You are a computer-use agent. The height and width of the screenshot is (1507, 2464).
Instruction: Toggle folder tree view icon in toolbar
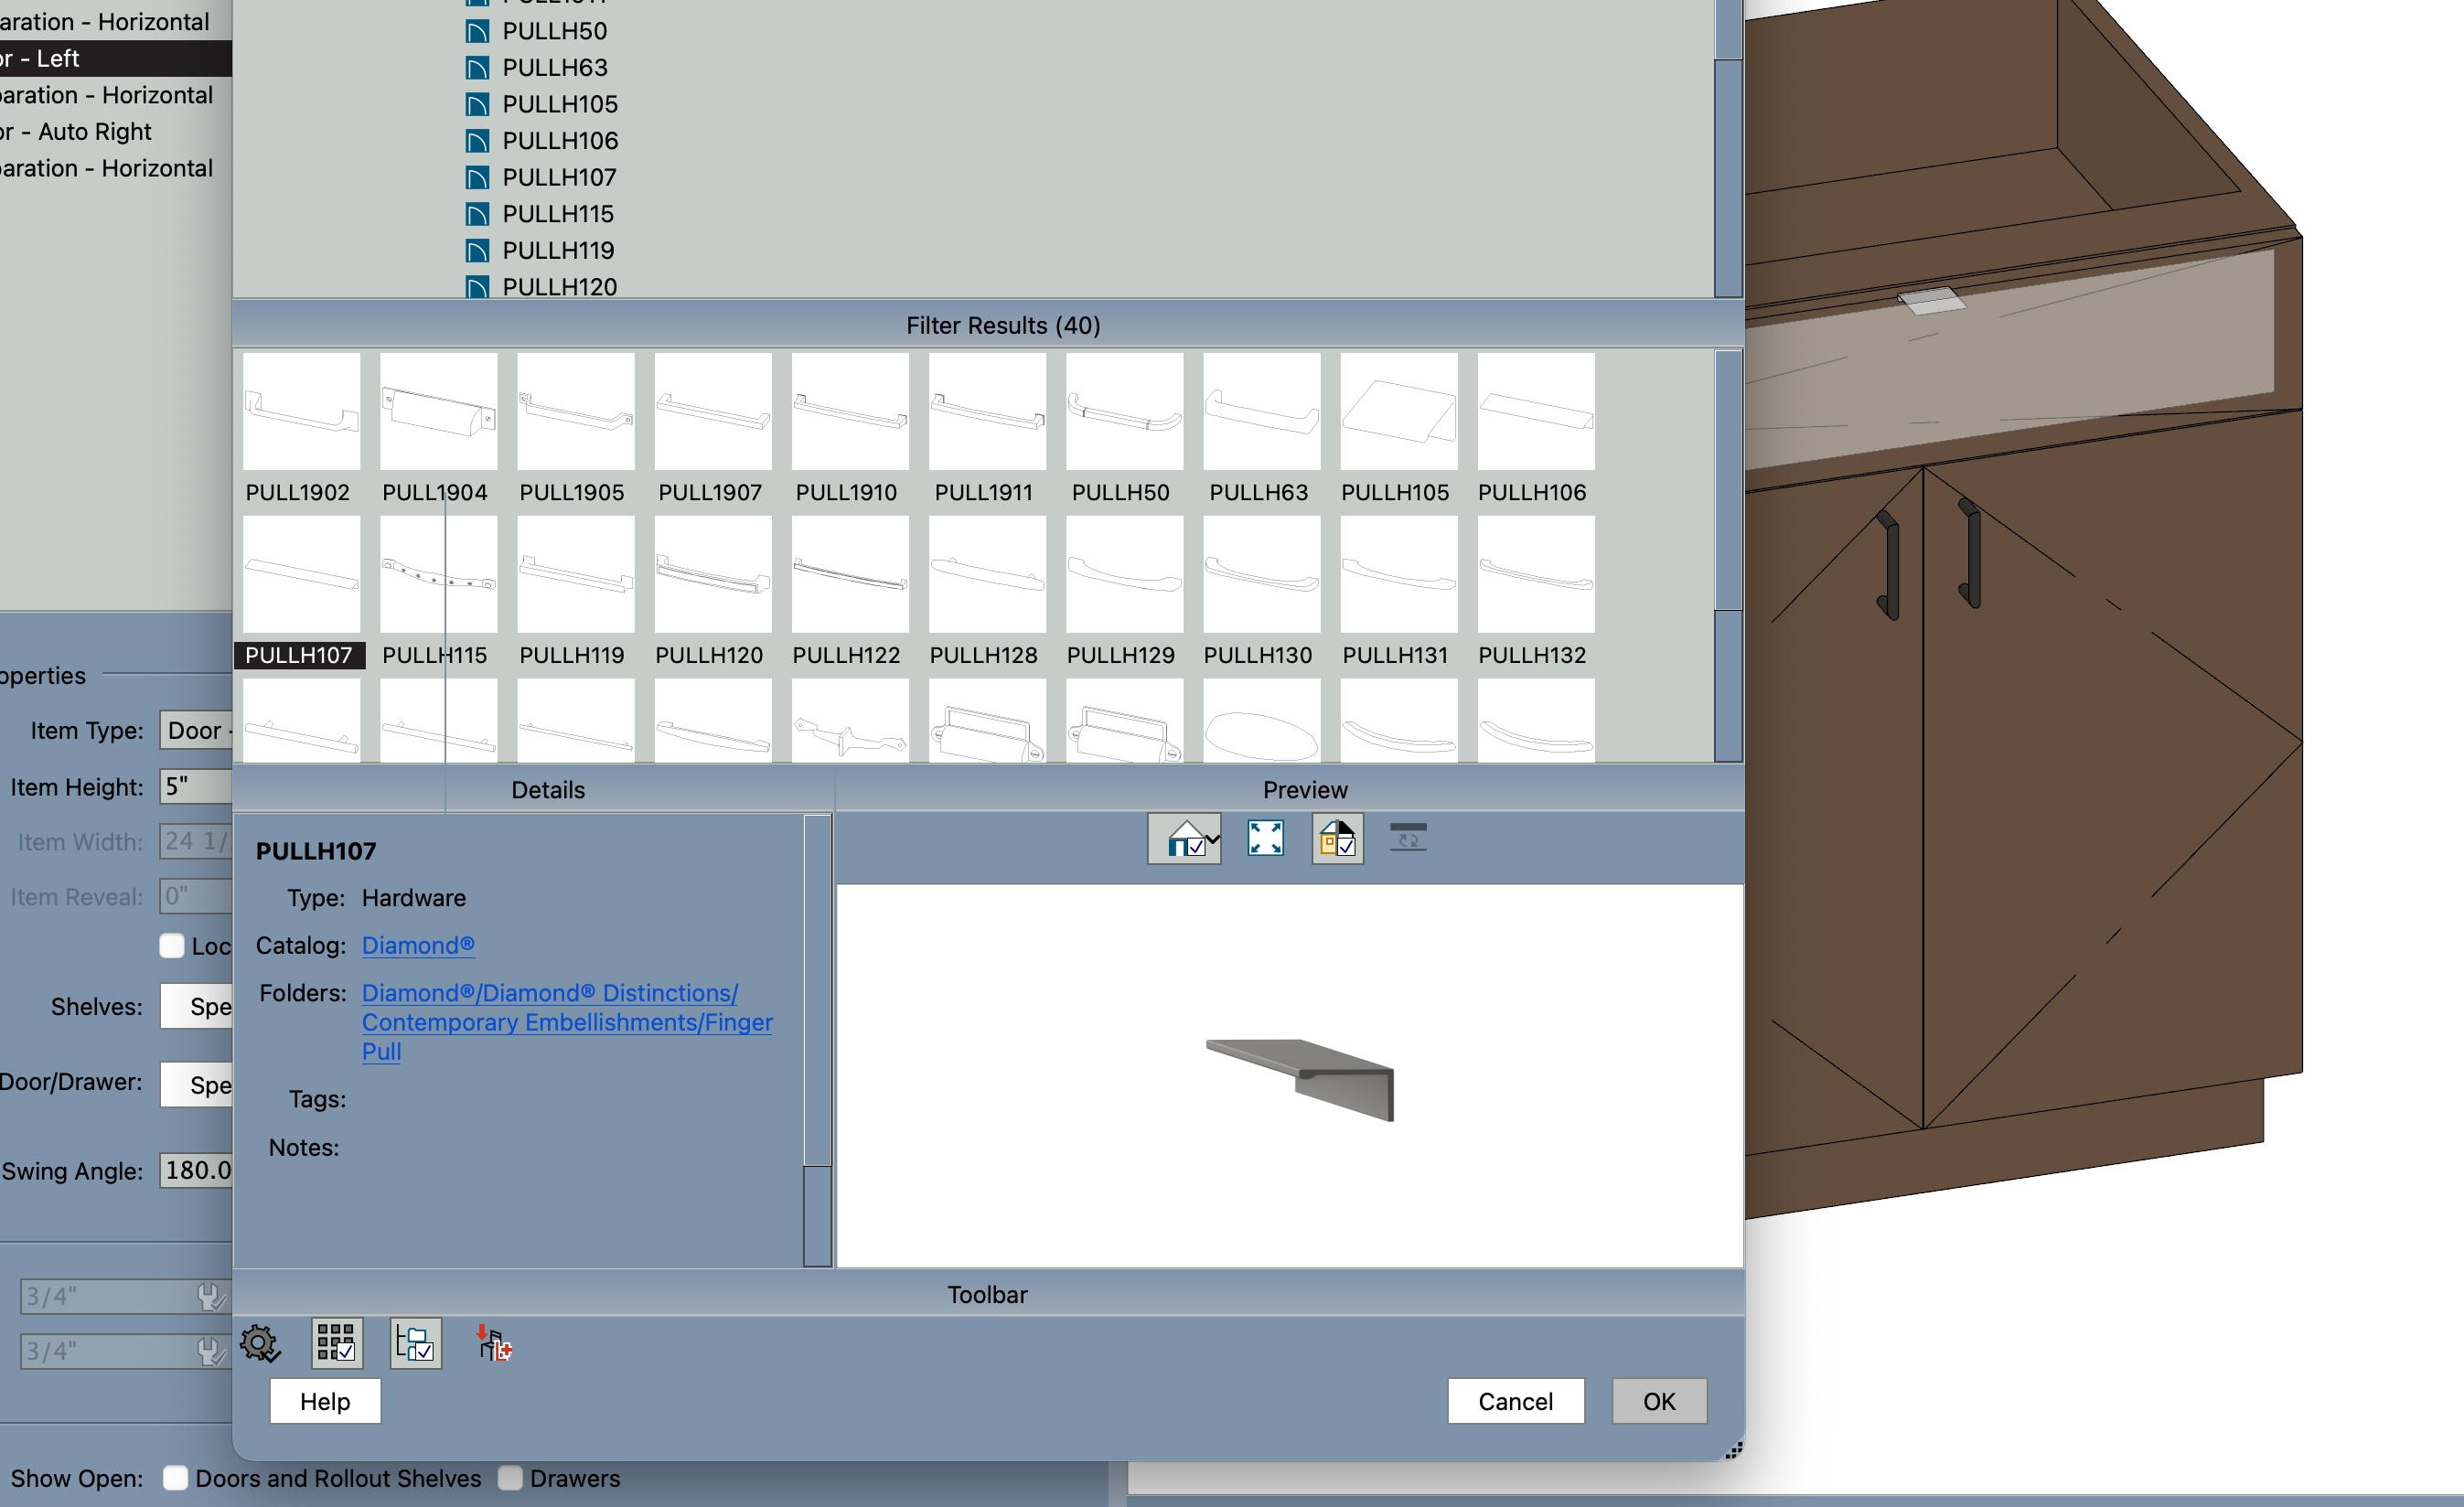pyautogui.click(x=415, y=1343)
